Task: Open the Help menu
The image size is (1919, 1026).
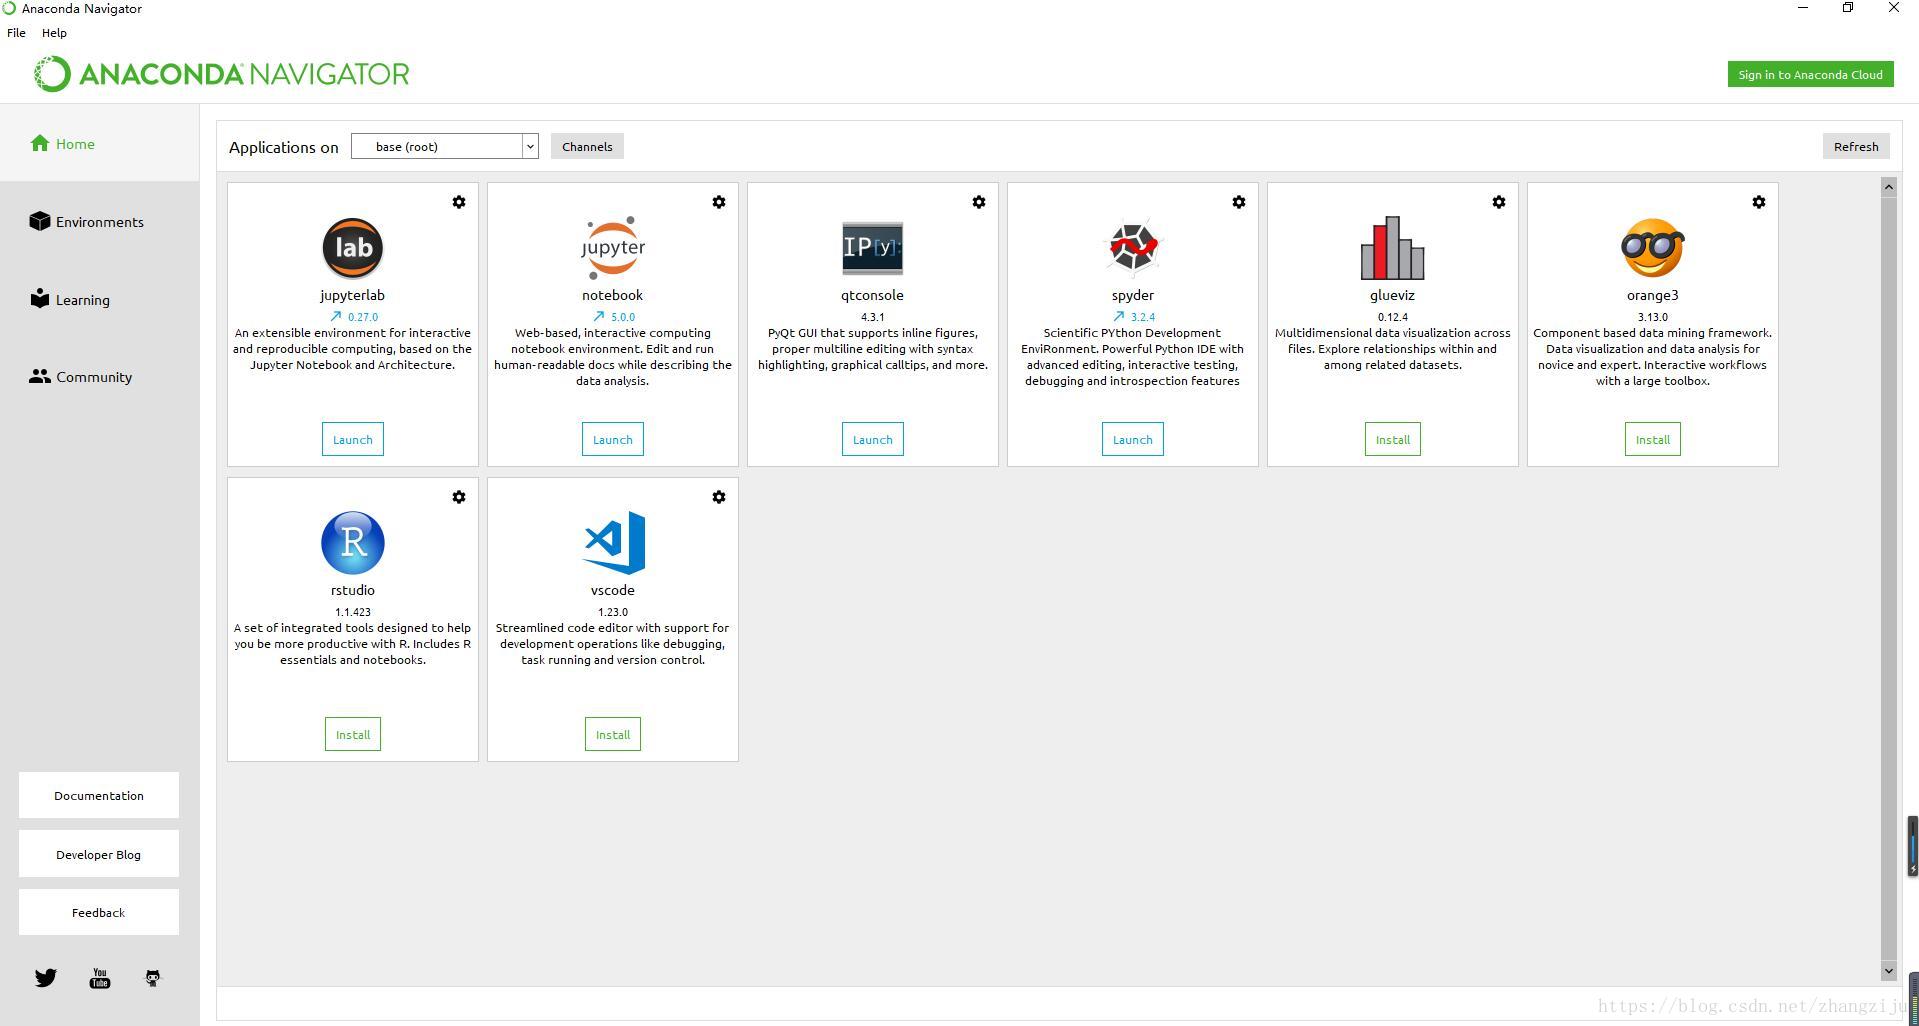Action: coord(54,33)
